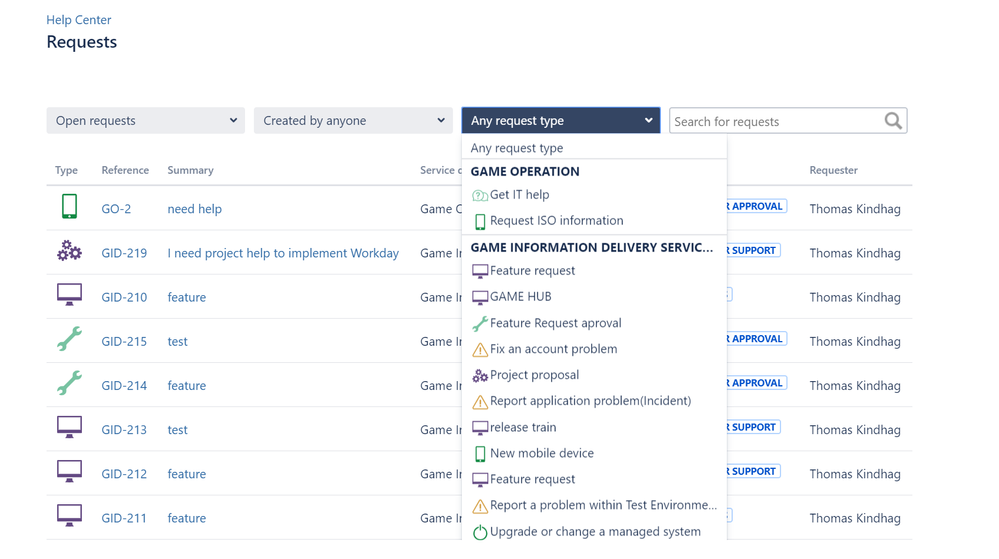Choose Upgrade or change a managed system
999x559 pixels.
click(x=594, y=532)
